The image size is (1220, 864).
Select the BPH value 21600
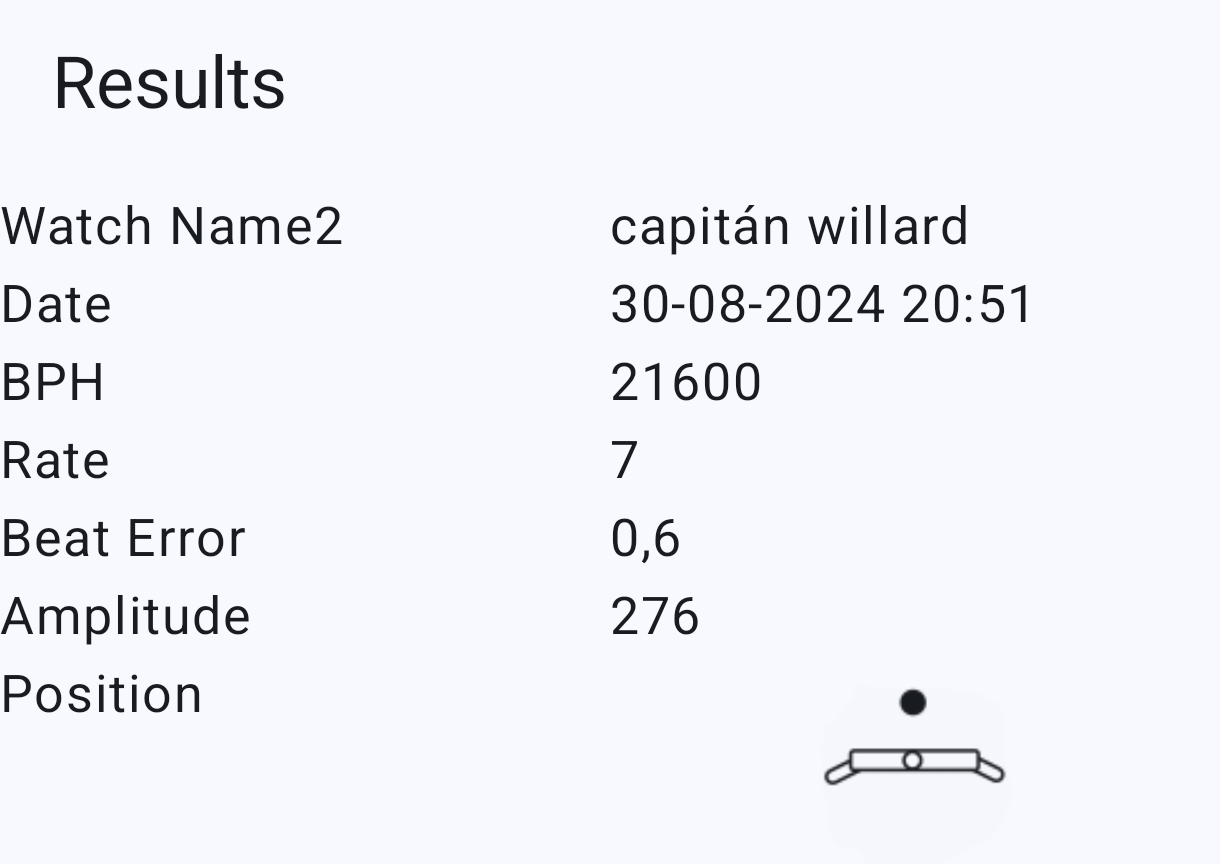[x=686, y=382]
